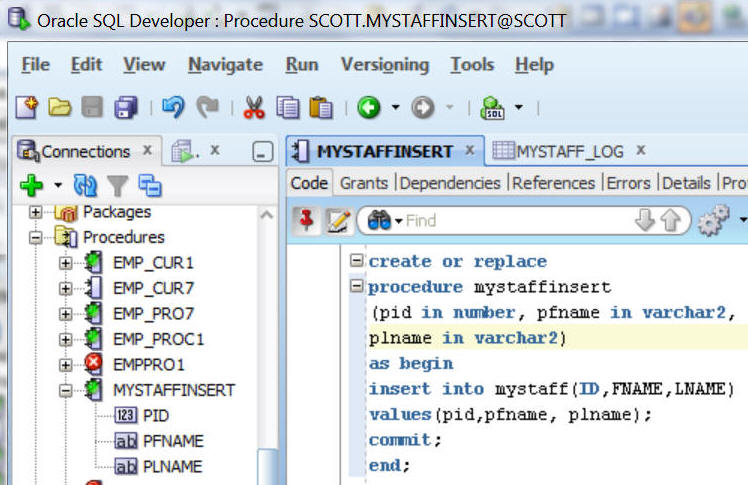Screen dimensions: 748x485
Task: Close the MYSTAFF_LOG editor tab
Action: [x=641, y=151]
